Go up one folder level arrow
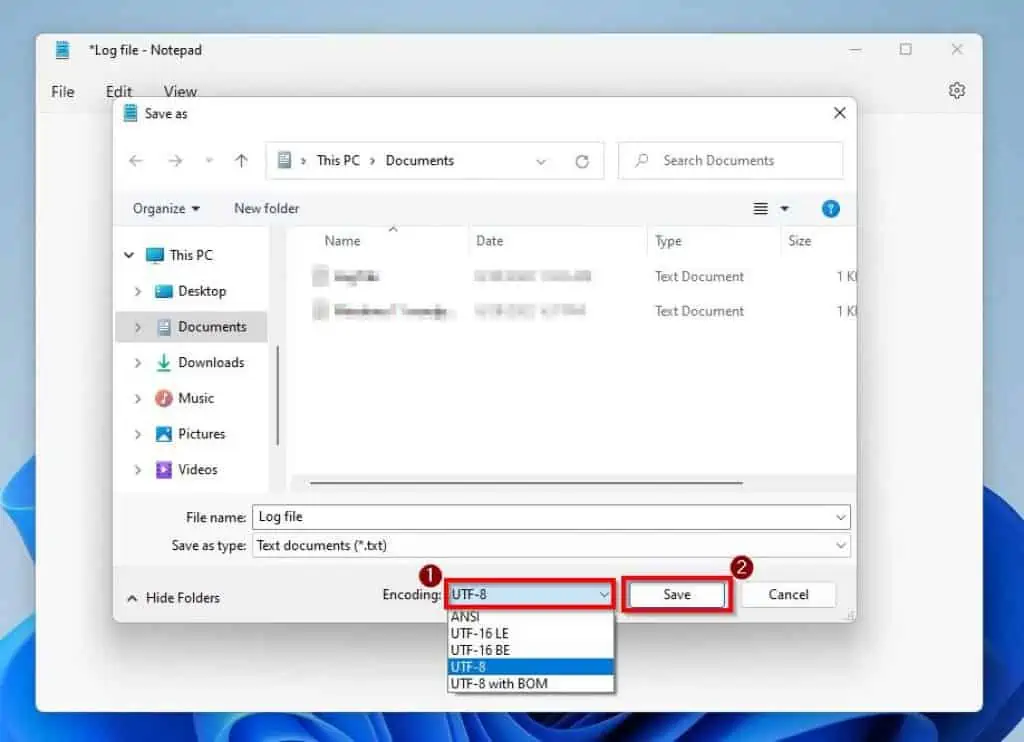The height and width of the screenshot is (742, 1024). 241,161
